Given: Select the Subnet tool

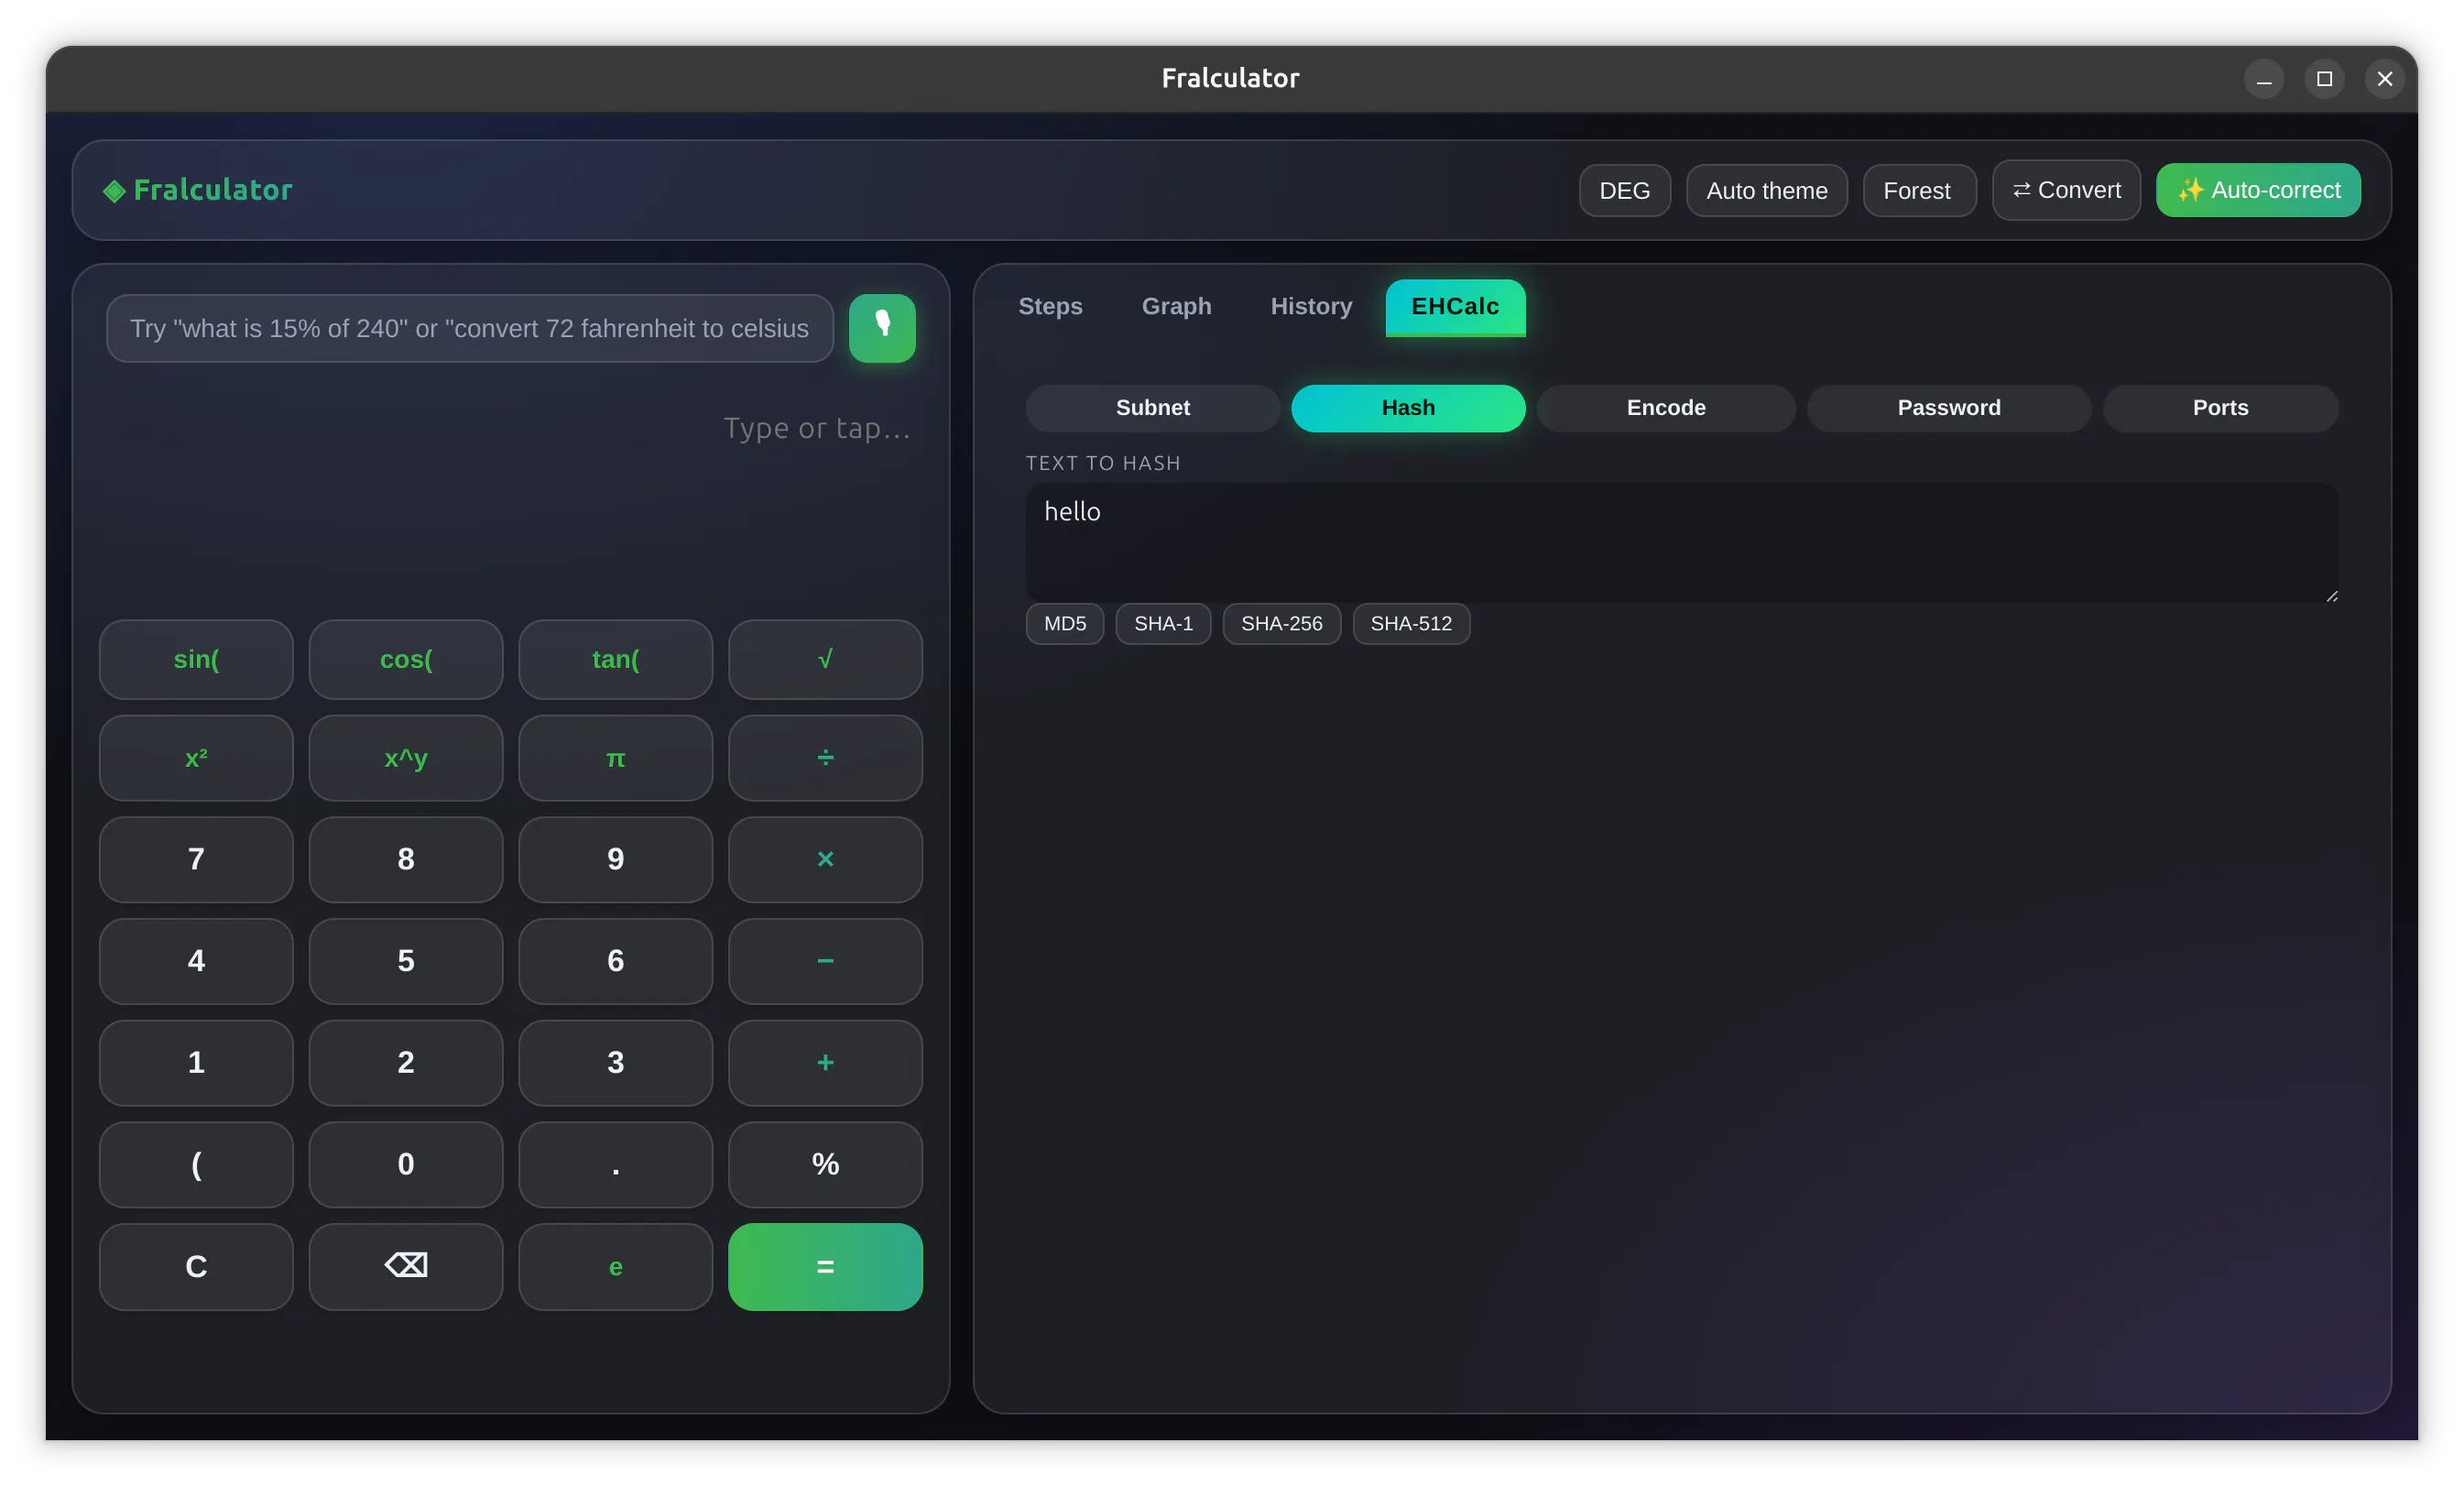Looking at the screenshot, I should click(x=1152, y=408).
